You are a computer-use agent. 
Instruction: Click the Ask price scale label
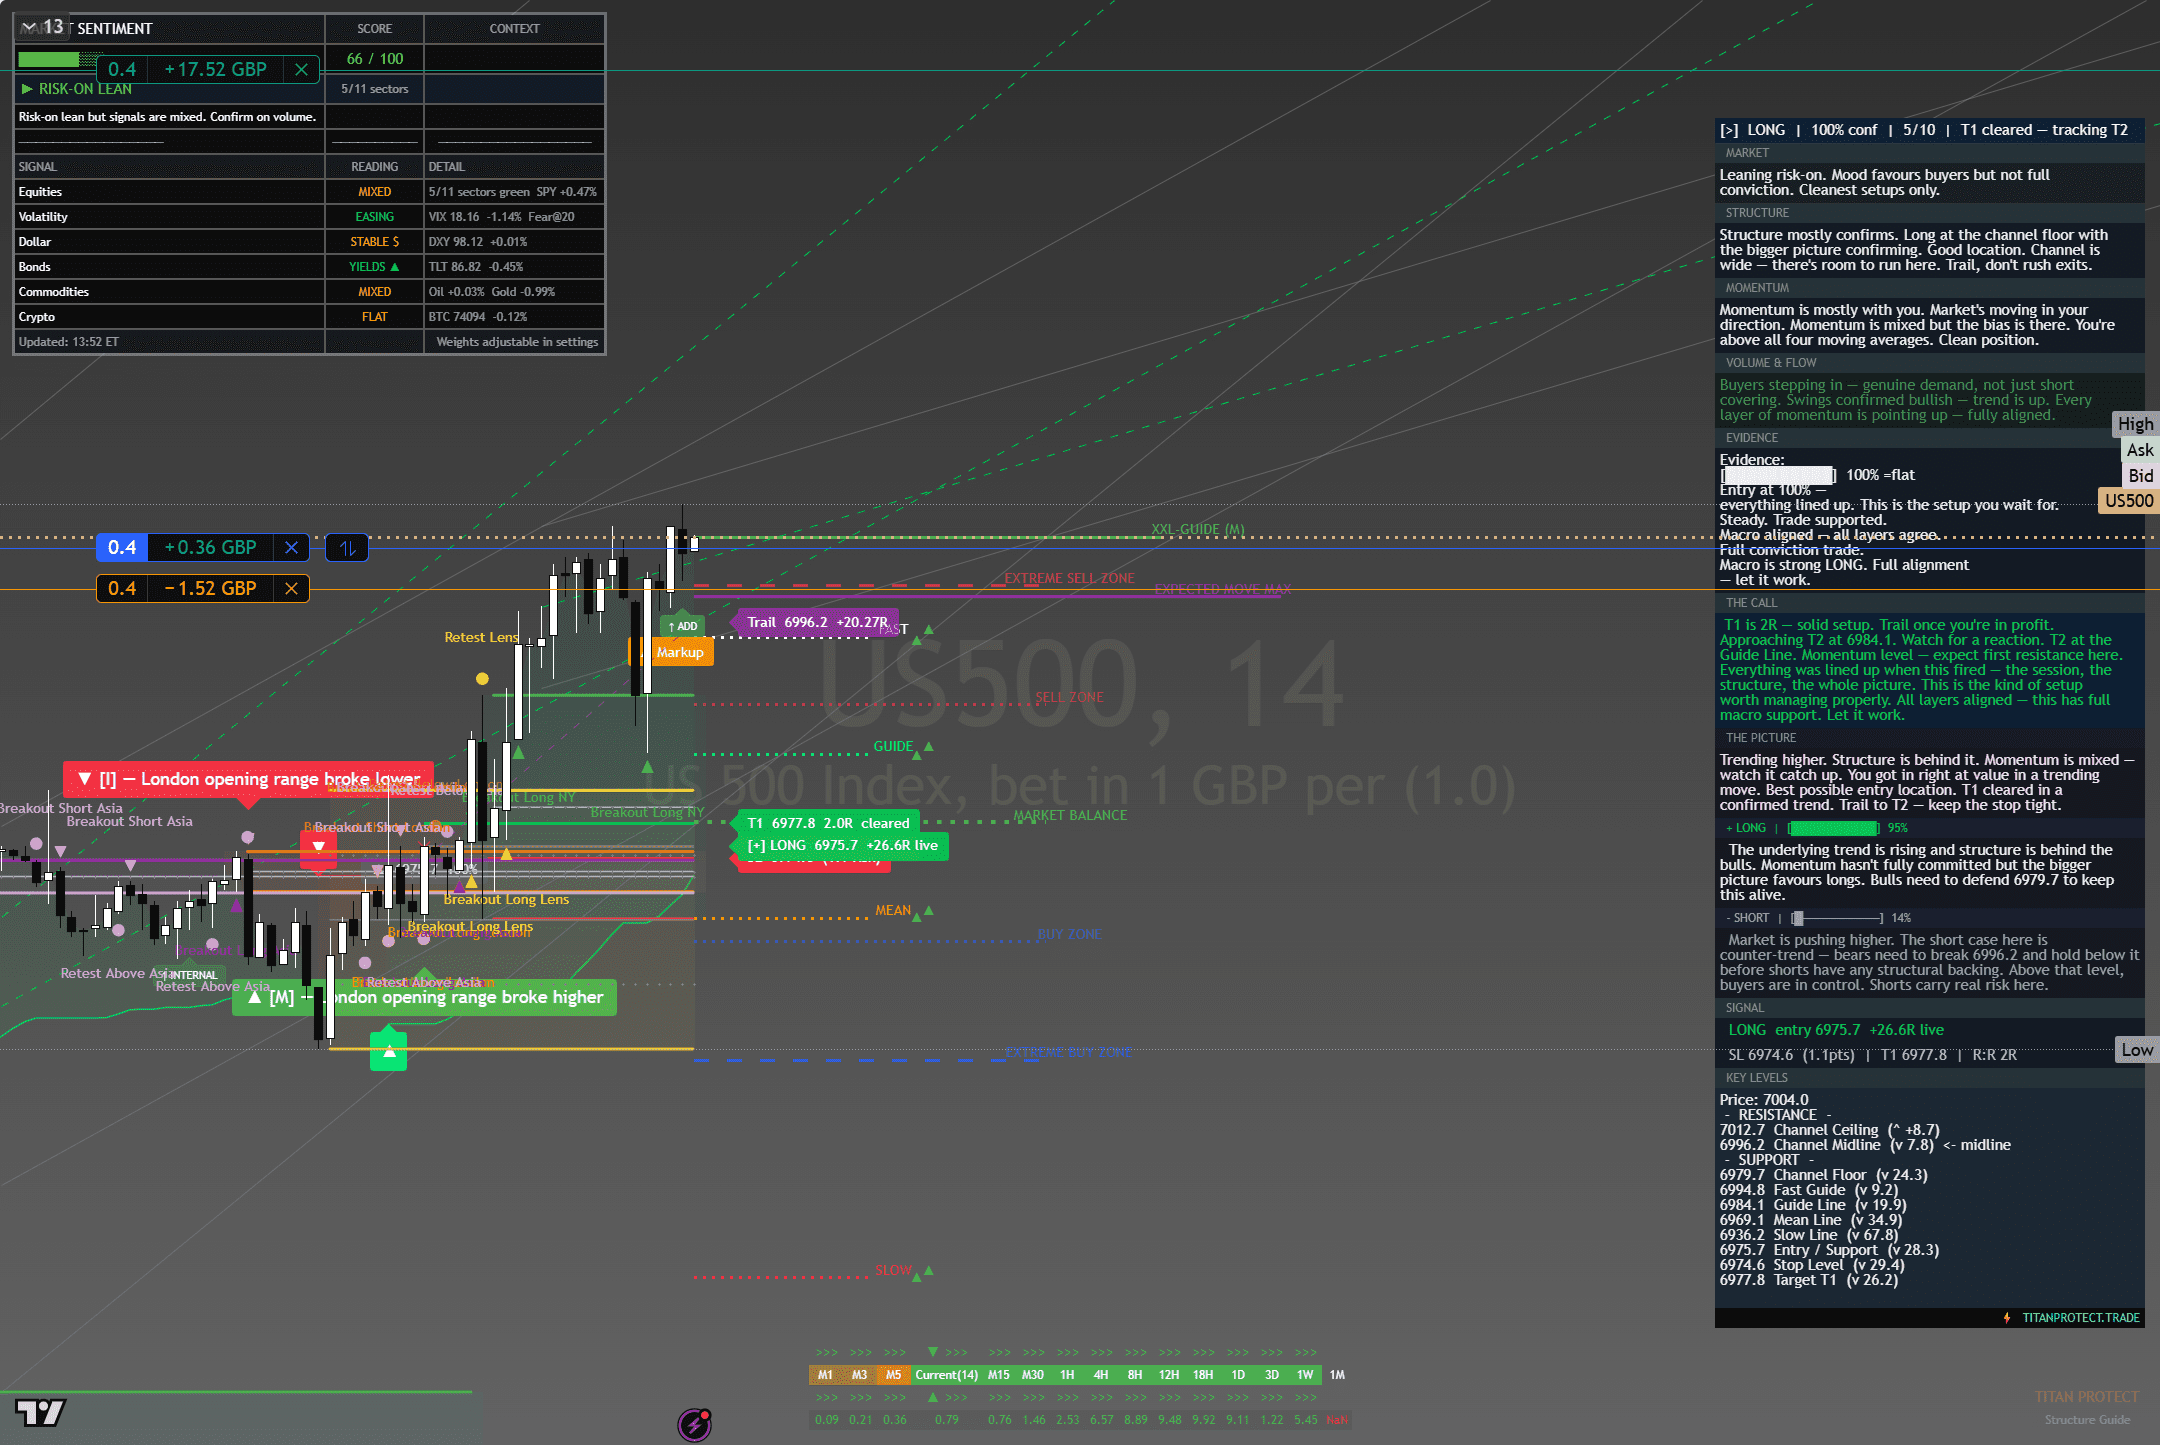pyautogui.click(x=2139, y=450)
